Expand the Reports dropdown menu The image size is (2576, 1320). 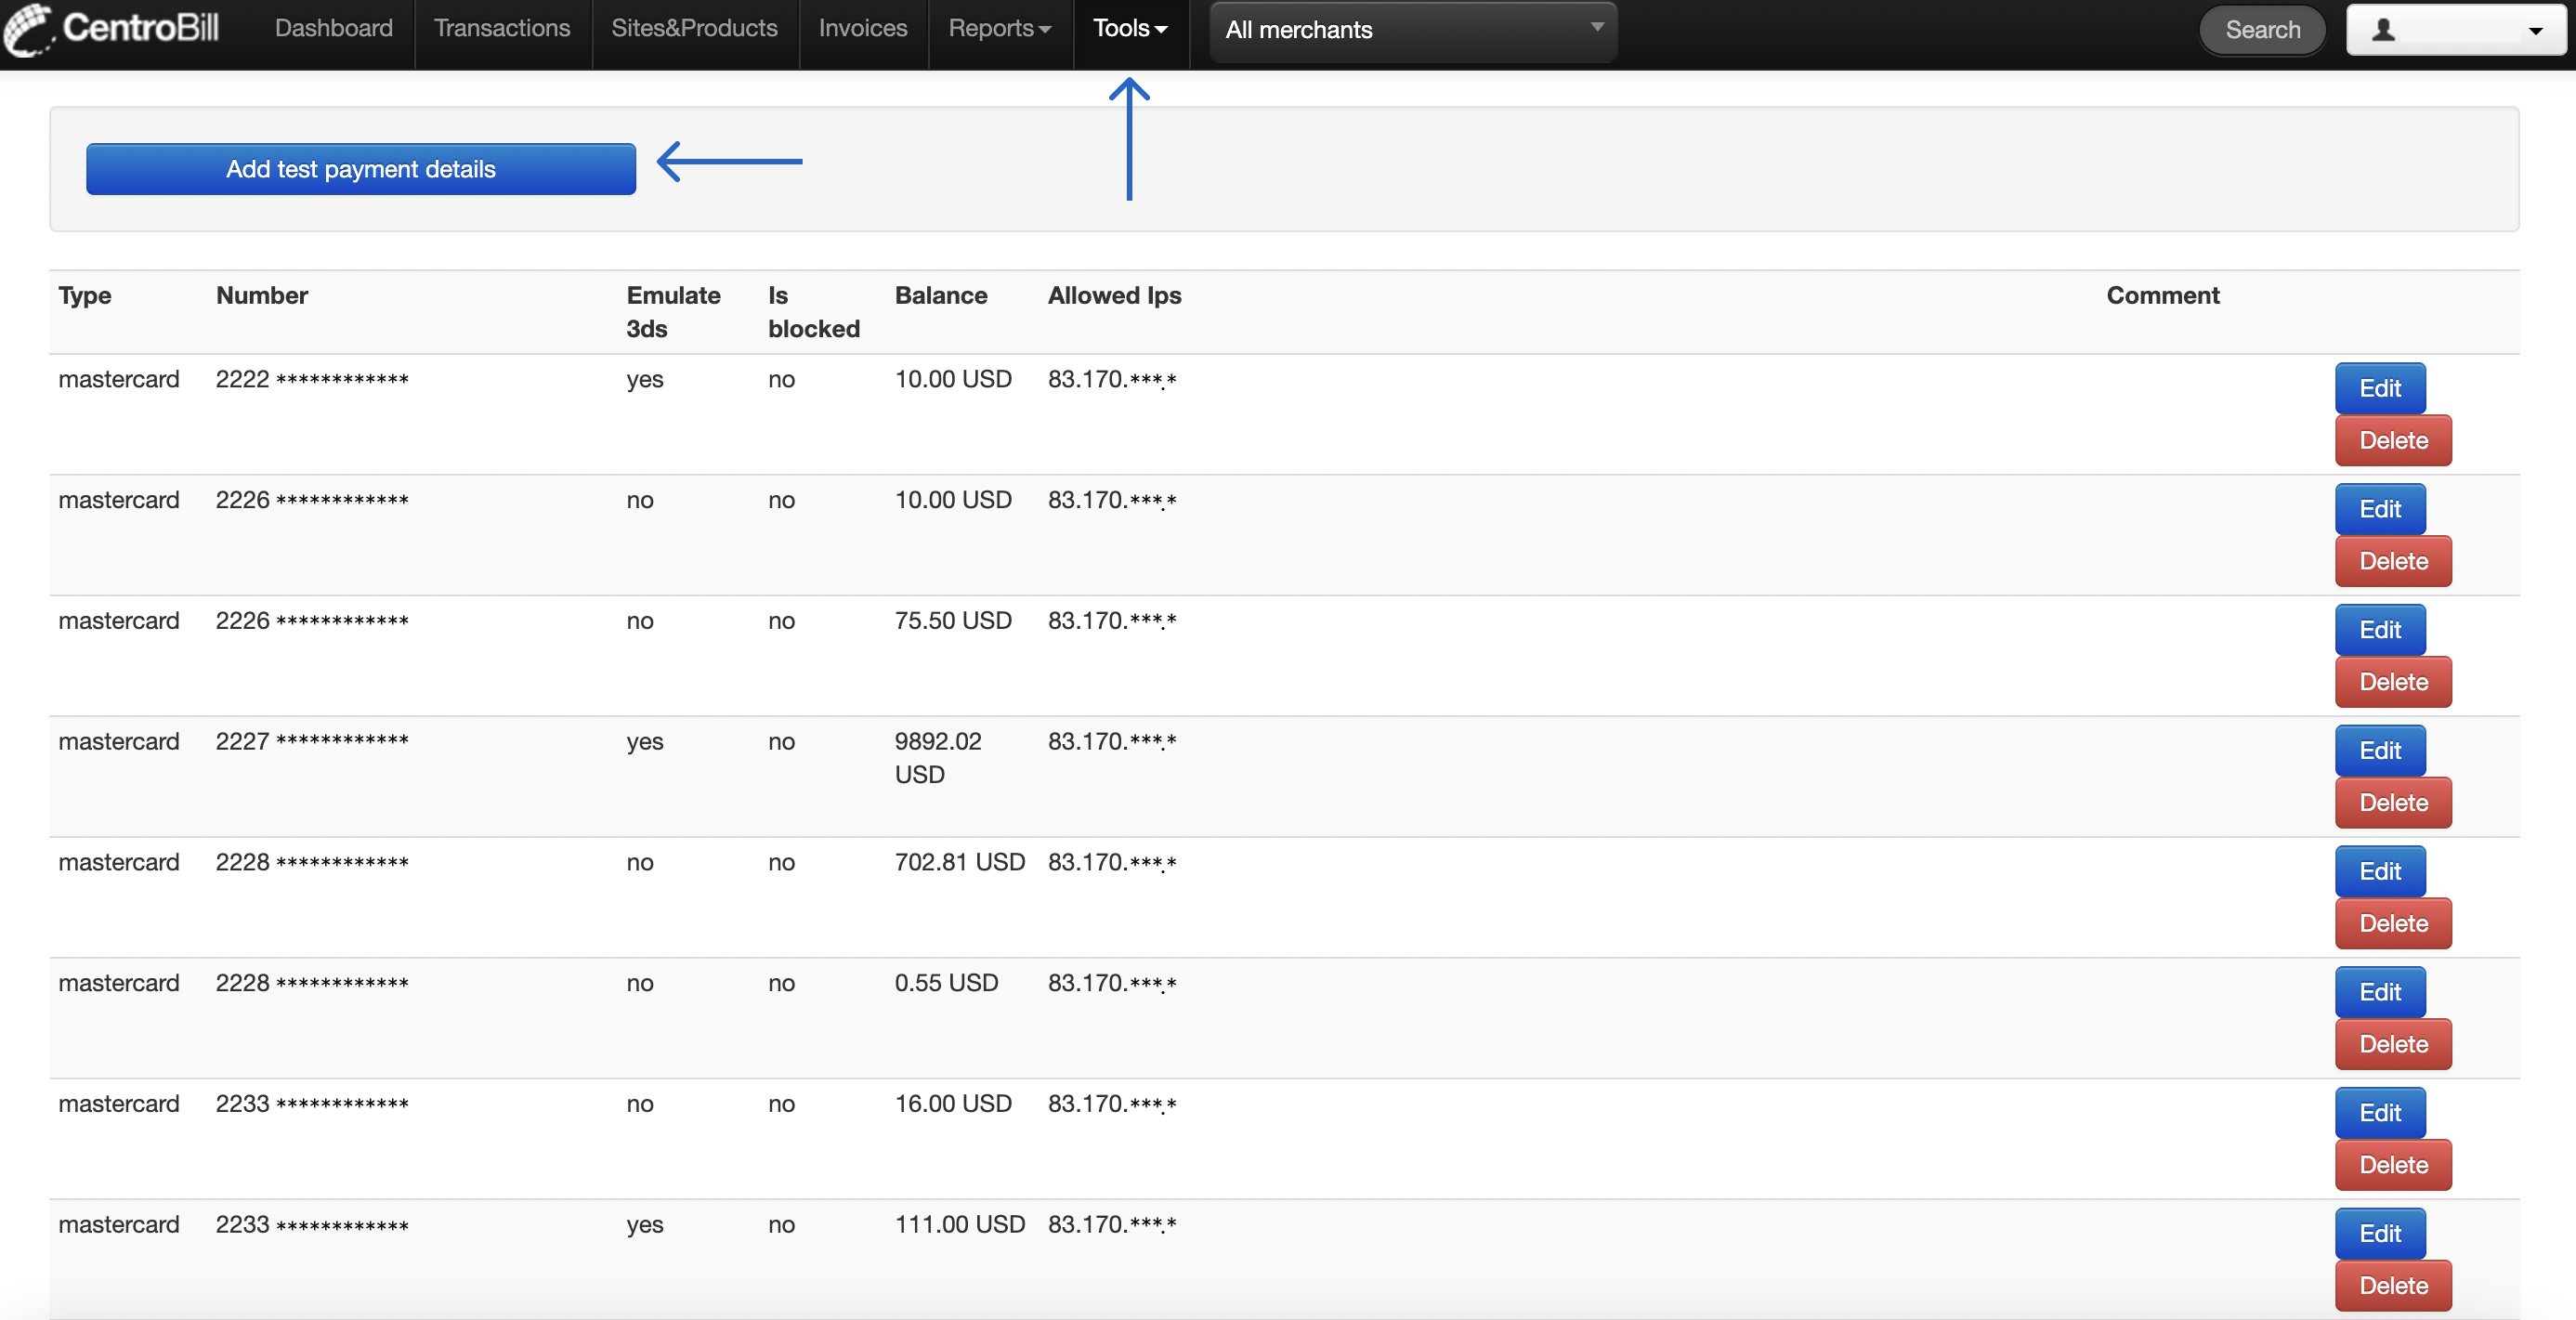point(1000,28)
